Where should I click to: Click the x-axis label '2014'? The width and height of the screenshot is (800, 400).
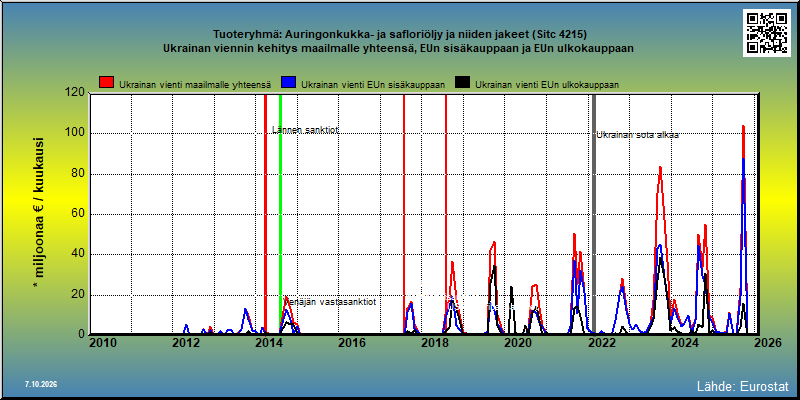[269, 343]
